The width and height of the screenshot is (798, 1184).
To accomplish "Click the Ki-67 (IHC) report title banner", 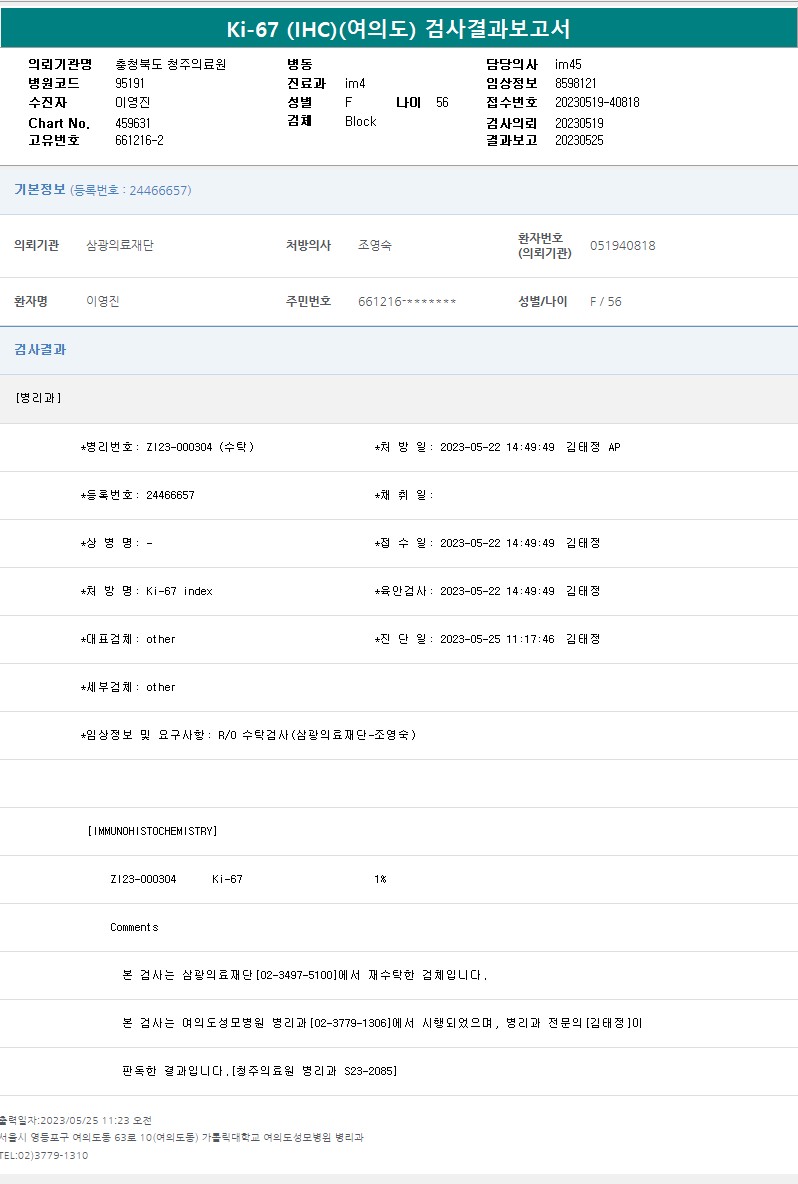I will click(398, 29).
